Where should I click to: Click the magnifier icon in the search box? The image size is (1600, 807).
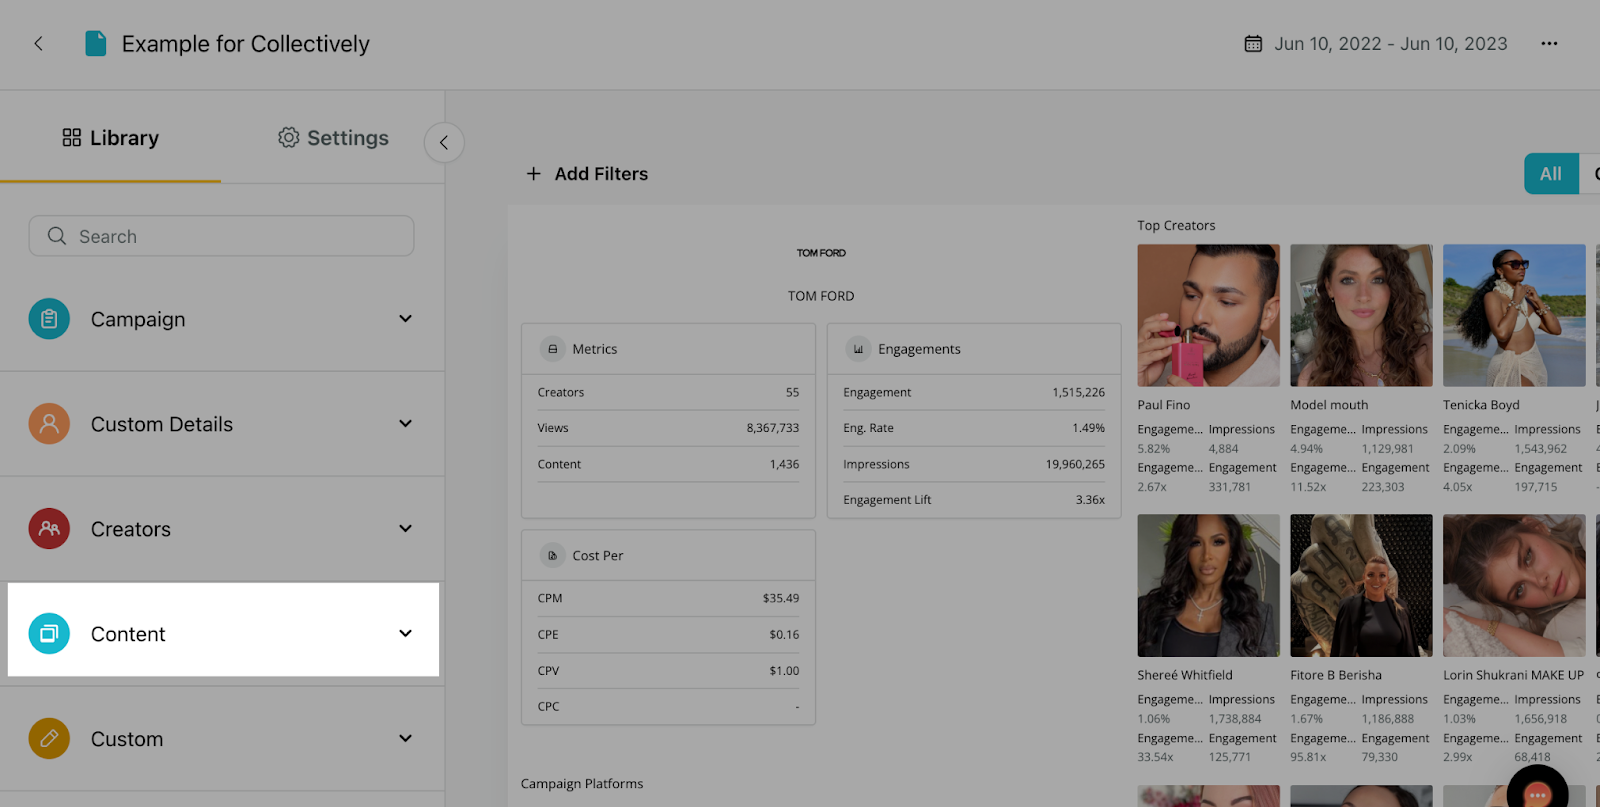57,236
